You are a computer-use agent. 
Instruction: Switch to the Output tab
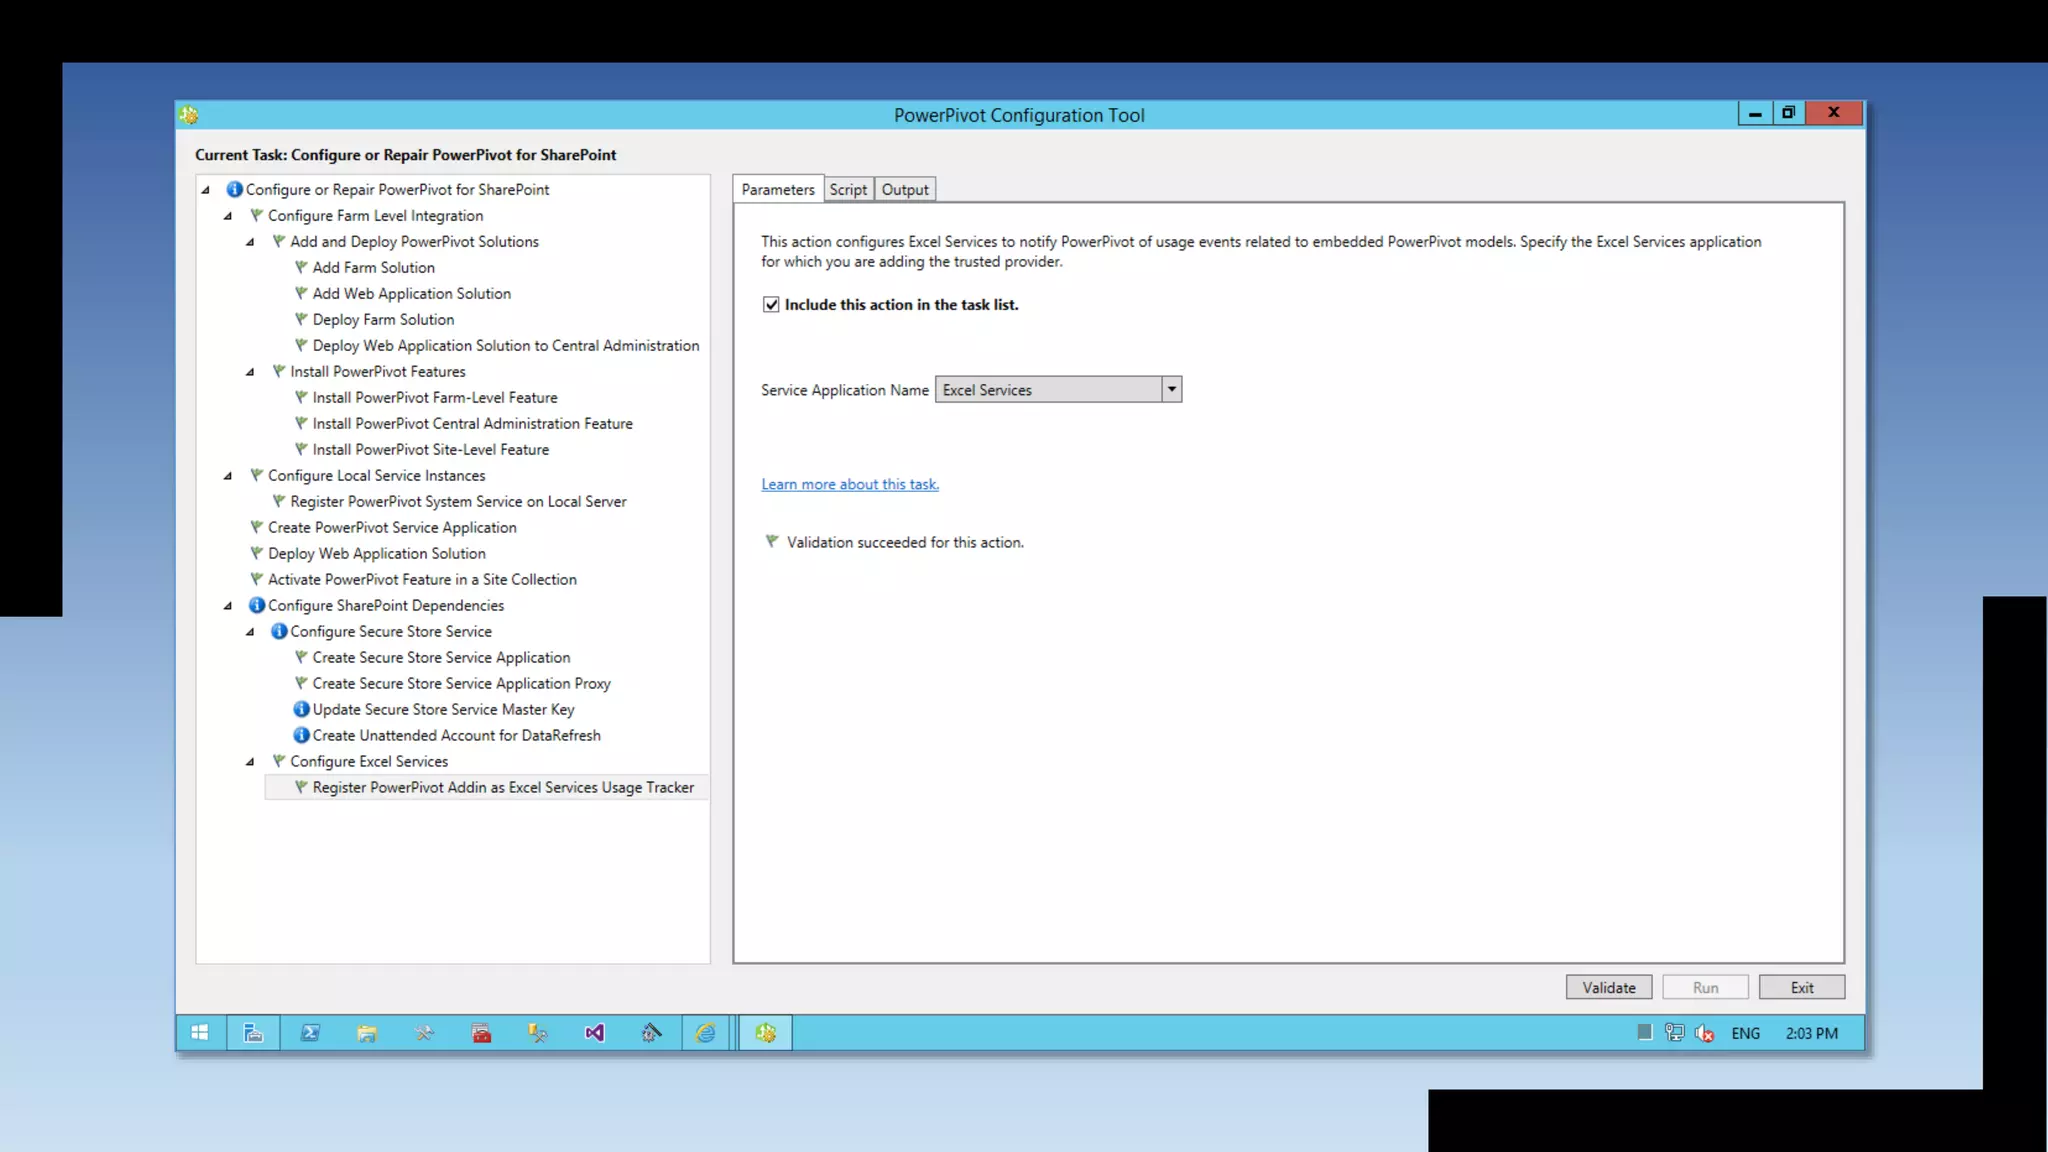coord(905,190)
